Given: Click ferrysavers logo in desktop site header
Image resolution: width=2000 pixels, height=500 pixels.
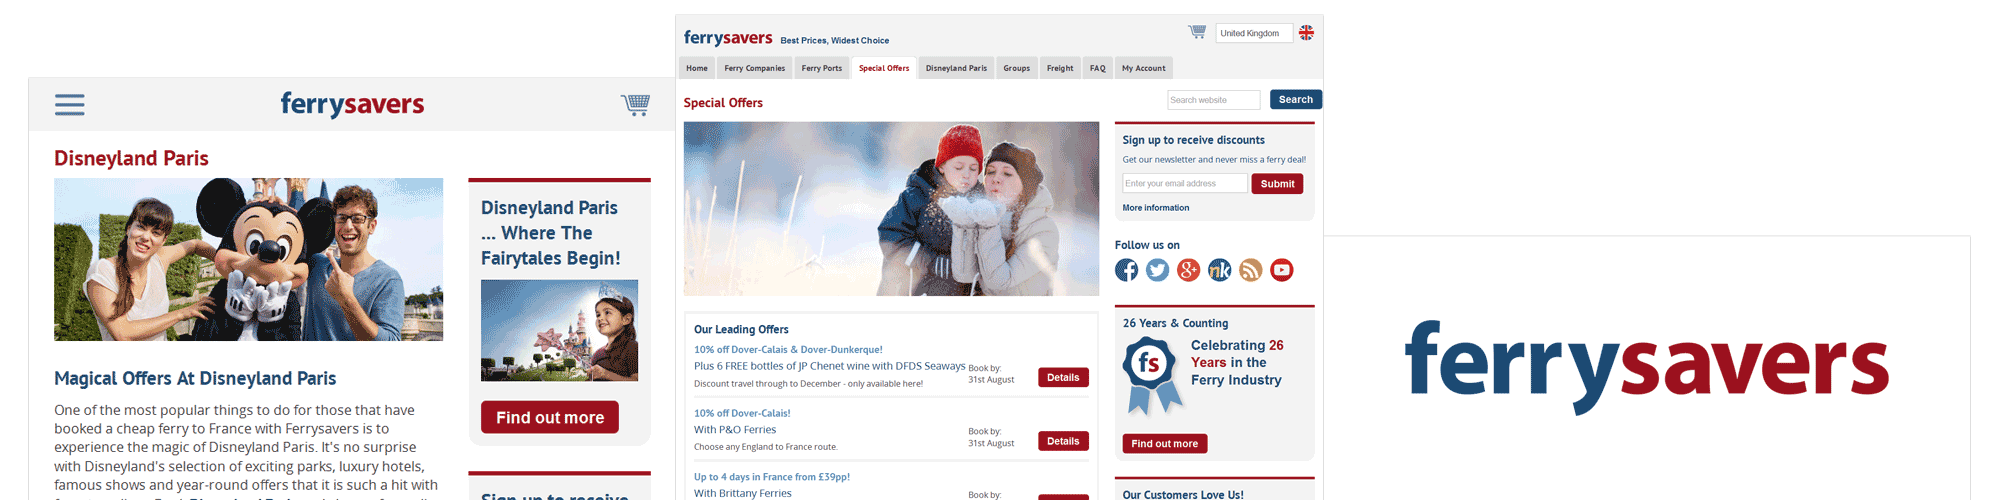Looking at the screenshot, I should coord(728,38).
